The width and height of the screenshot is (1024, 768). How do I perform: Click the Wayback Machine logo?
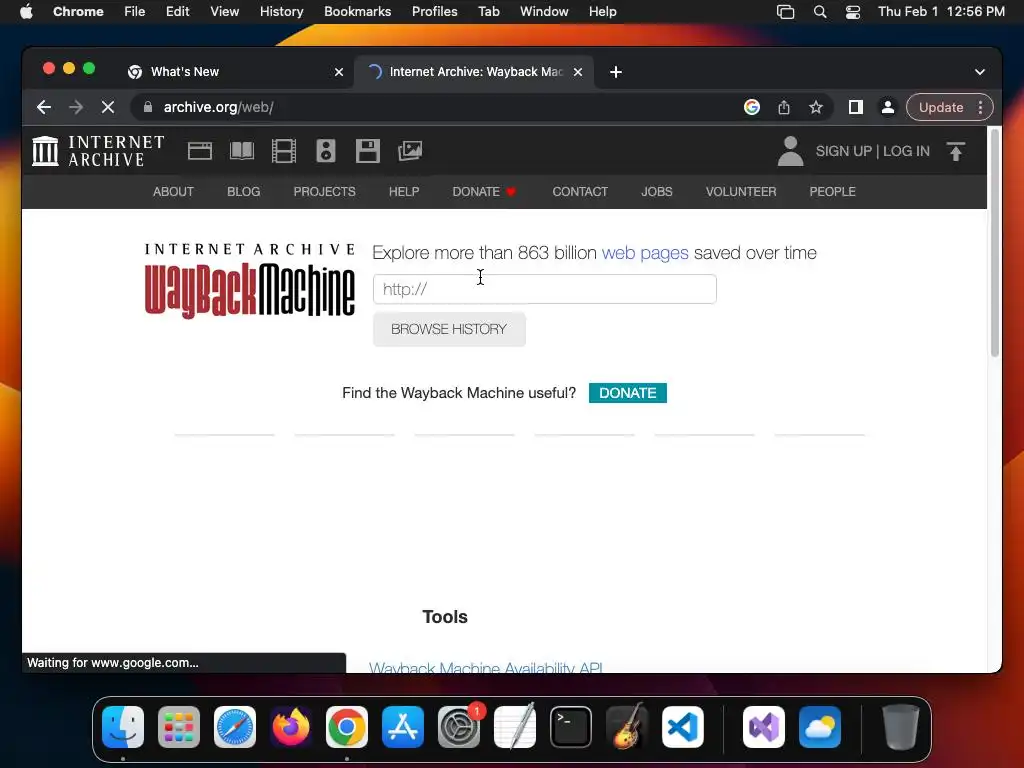[x=249, y=281]
